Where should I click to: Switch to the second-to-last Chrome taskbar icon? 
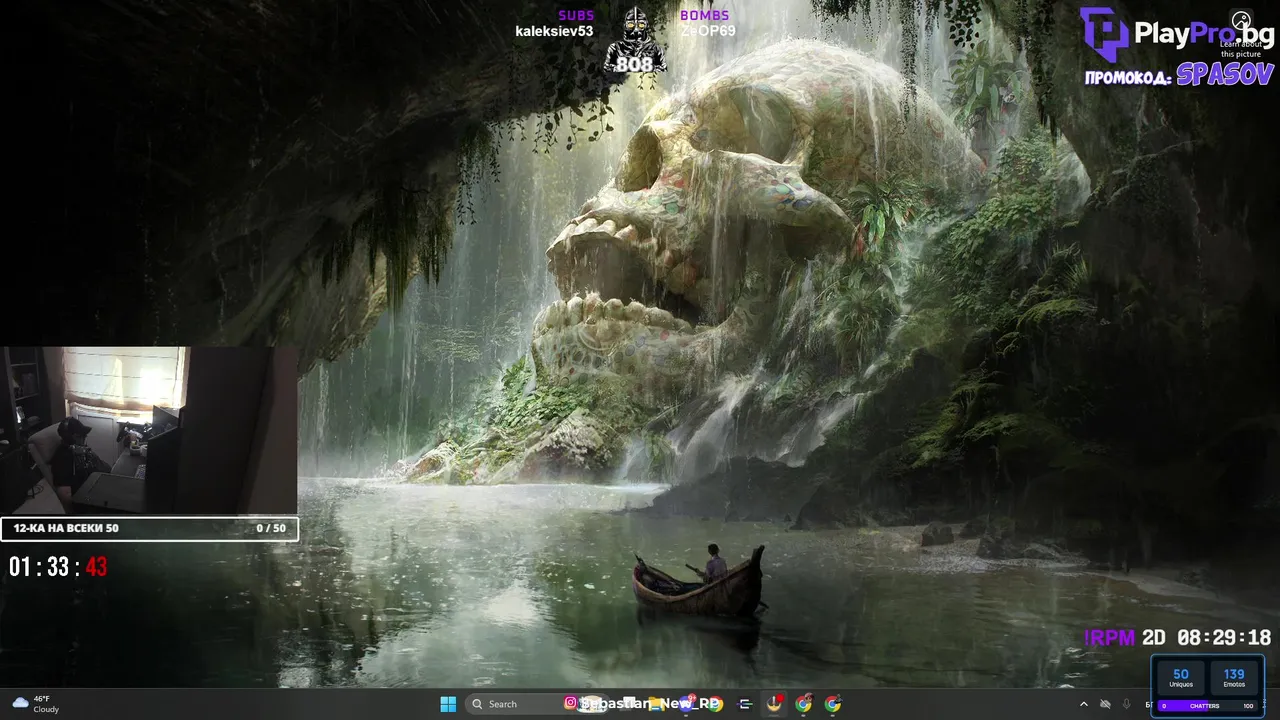803,704
